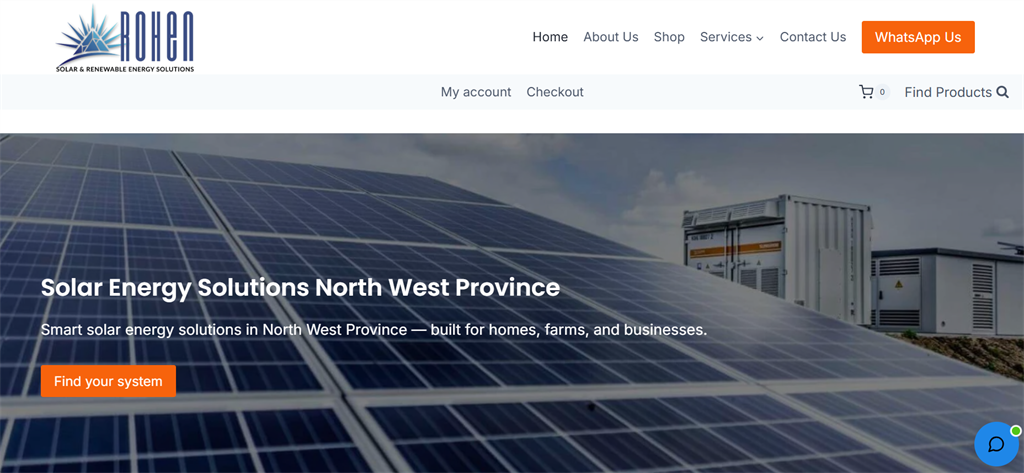Click the magnifier search icon
Image resolution: width=1024 pixels, height=473 pixels.
click(x=1002, y=92)
